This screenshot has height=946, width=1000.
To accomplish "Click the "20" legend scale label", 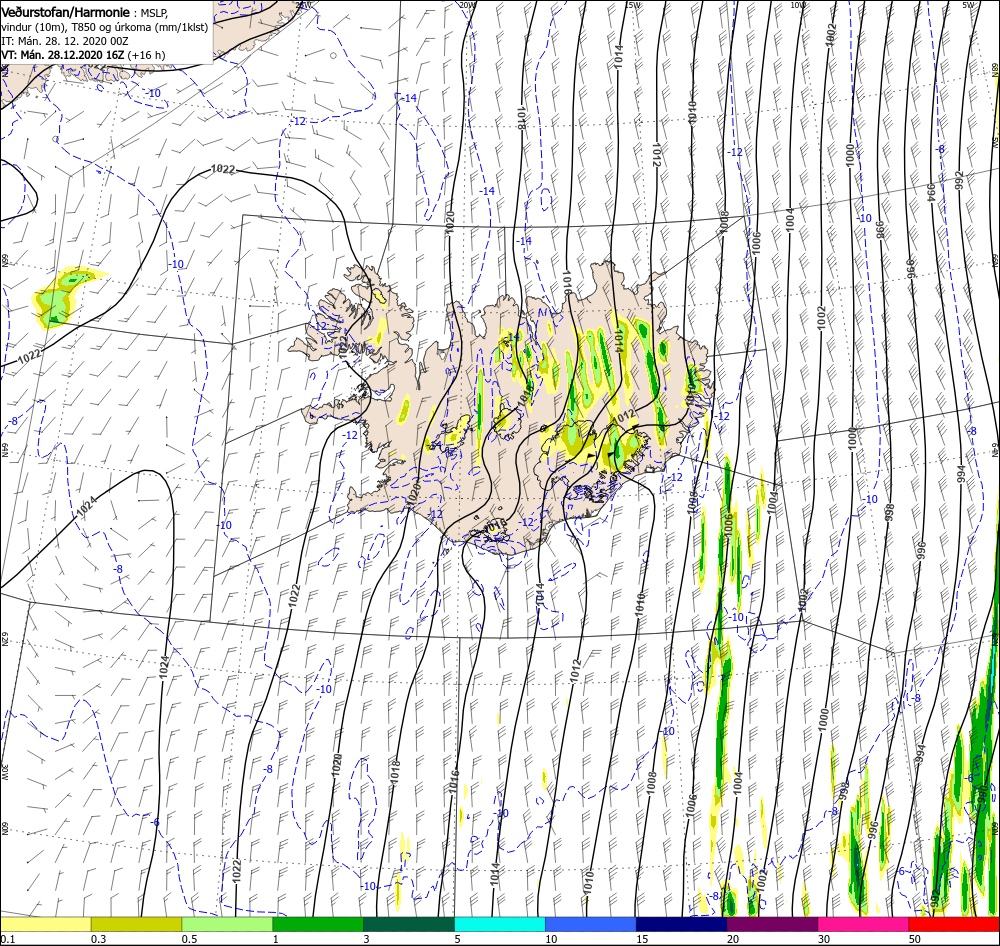I will pos(733,939).
